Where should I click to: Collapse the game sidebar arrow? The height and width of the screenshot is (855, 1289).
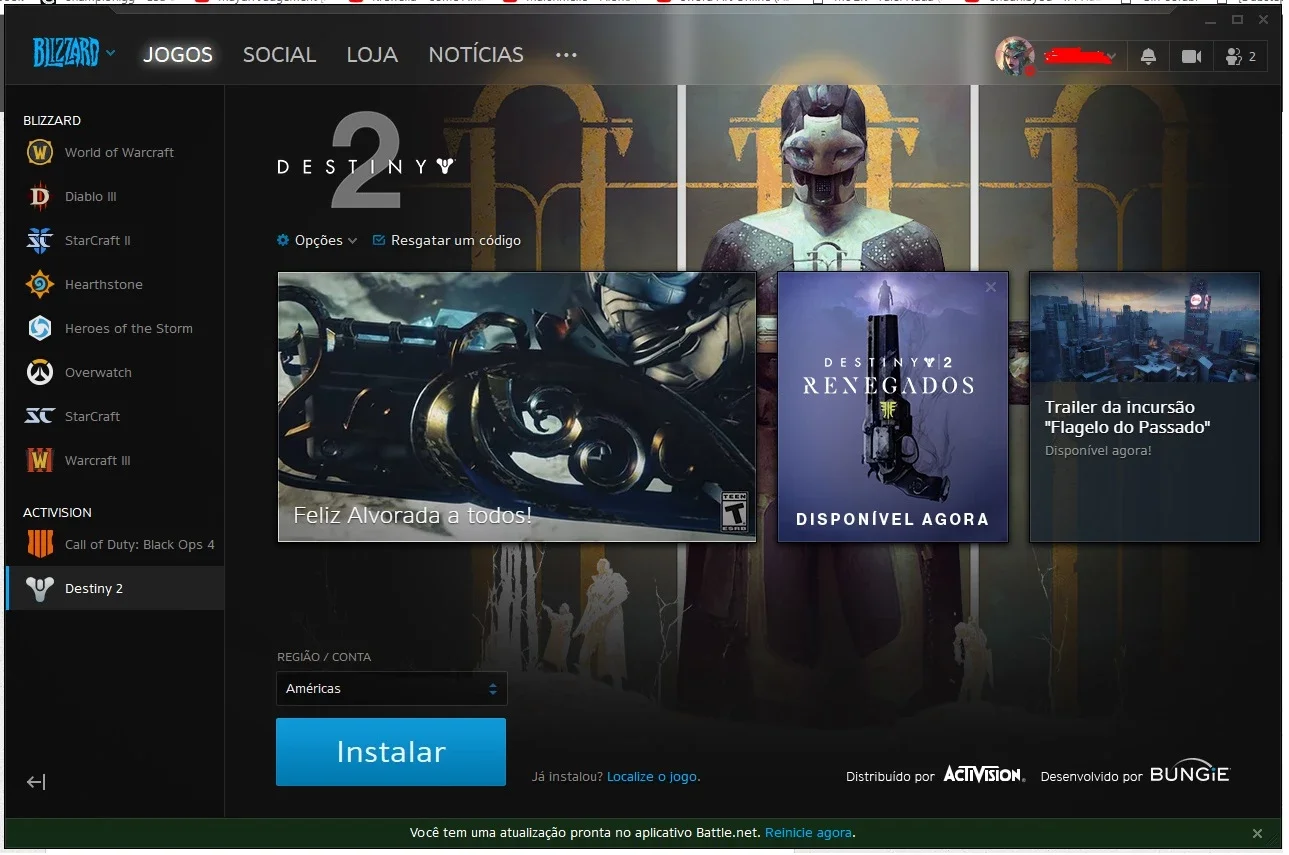(36, 782)
